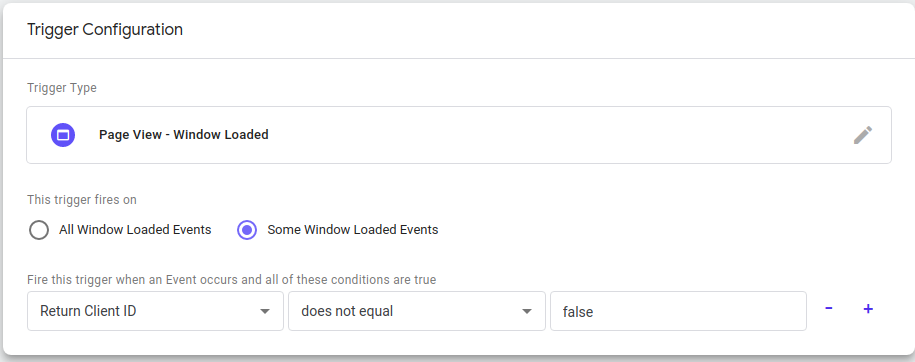The width and height of the screenshot is (915, 362).
Task: Select the Some Window Loaded Events radio circle
Action: 247,230
